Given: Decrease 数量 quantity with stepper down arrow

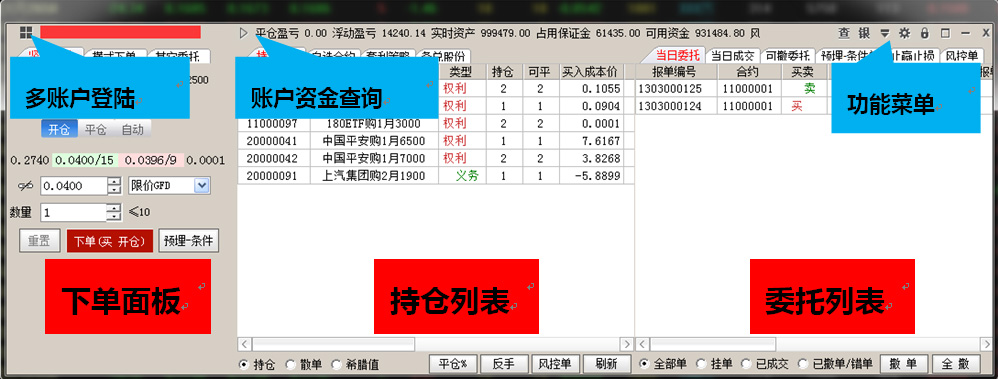Looking at the screenshot, I should pyautogui.click(x=114, y=217).
